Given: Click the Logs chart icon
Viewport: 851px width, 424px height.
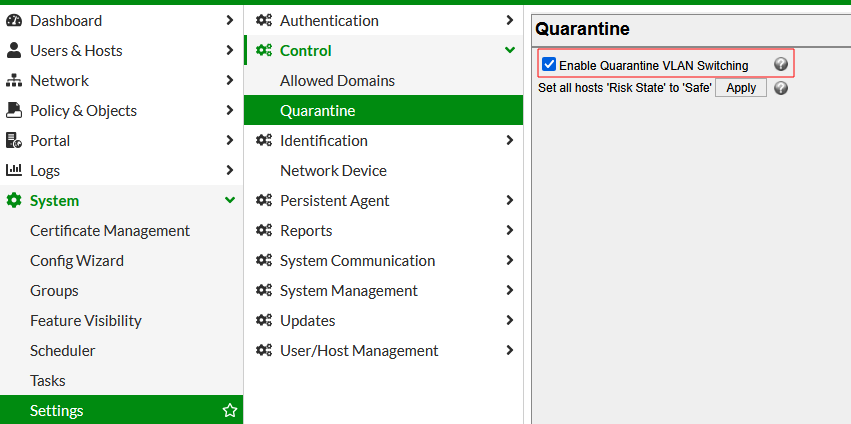Looking at the screenshot, I should tap(14, 170).
